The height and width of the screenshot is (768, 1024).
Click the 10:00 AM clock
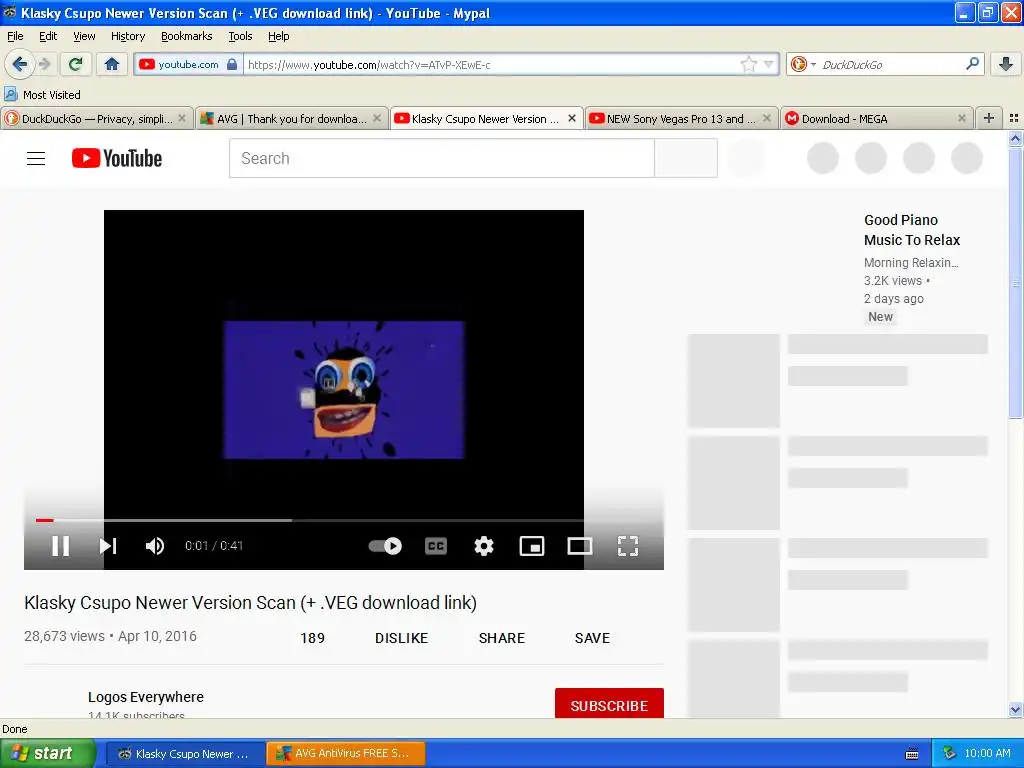(x=987, y=753)
